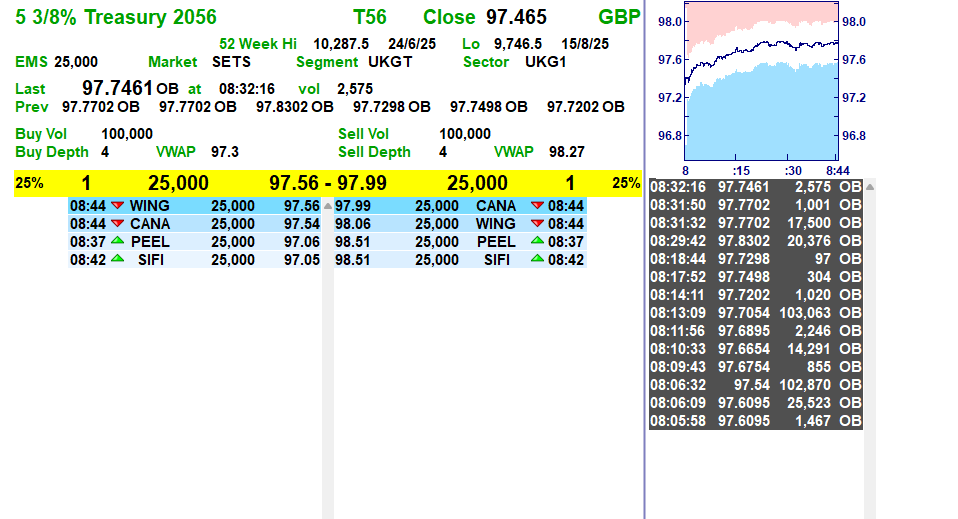Click the trades list scrollbar up arrow

click(x=870, y=187)
